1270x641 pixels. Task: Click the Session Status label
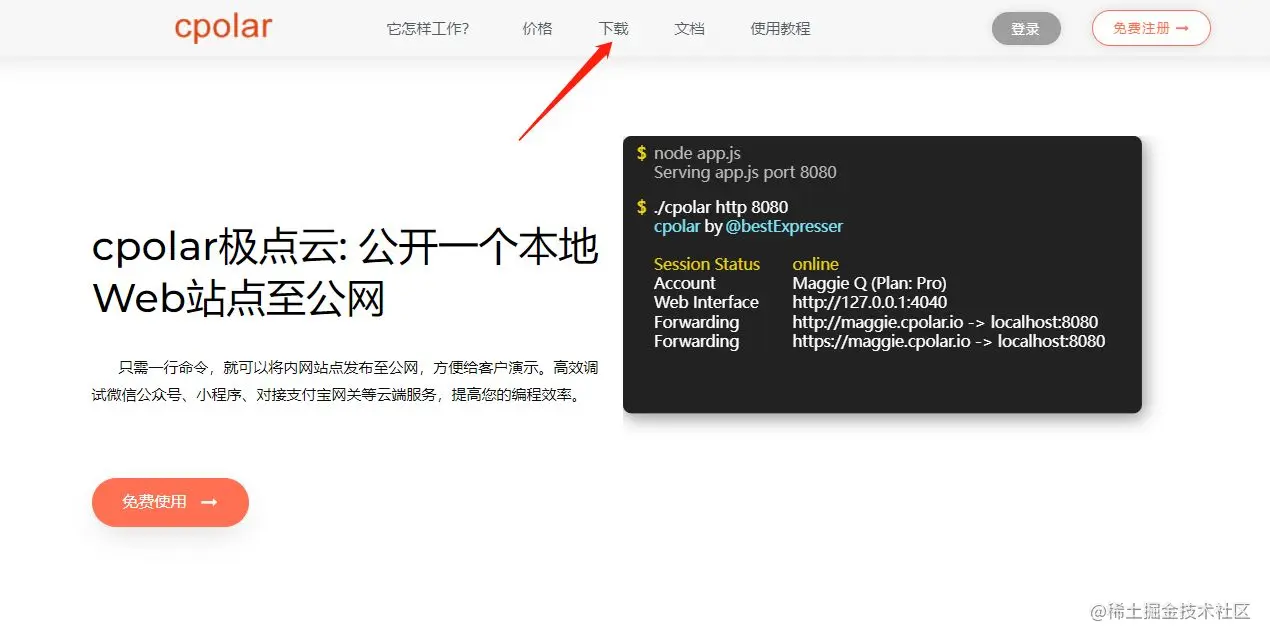coord(707,264)
